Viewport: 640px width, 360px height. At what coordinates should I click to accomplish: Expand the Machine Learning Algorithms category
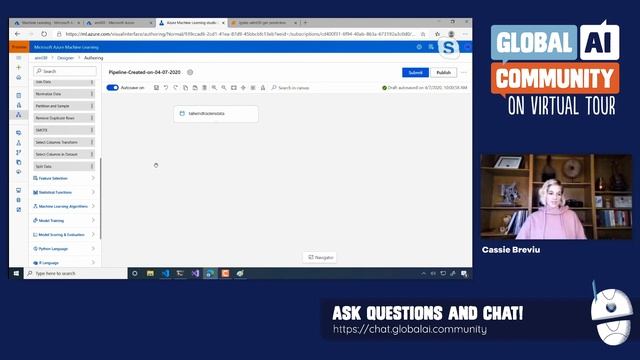pyautogui.click(x=64, y=207)
